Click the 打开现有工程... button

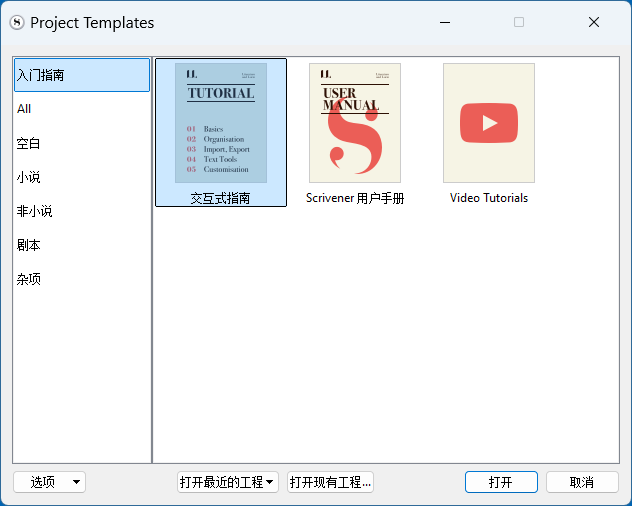330,482
